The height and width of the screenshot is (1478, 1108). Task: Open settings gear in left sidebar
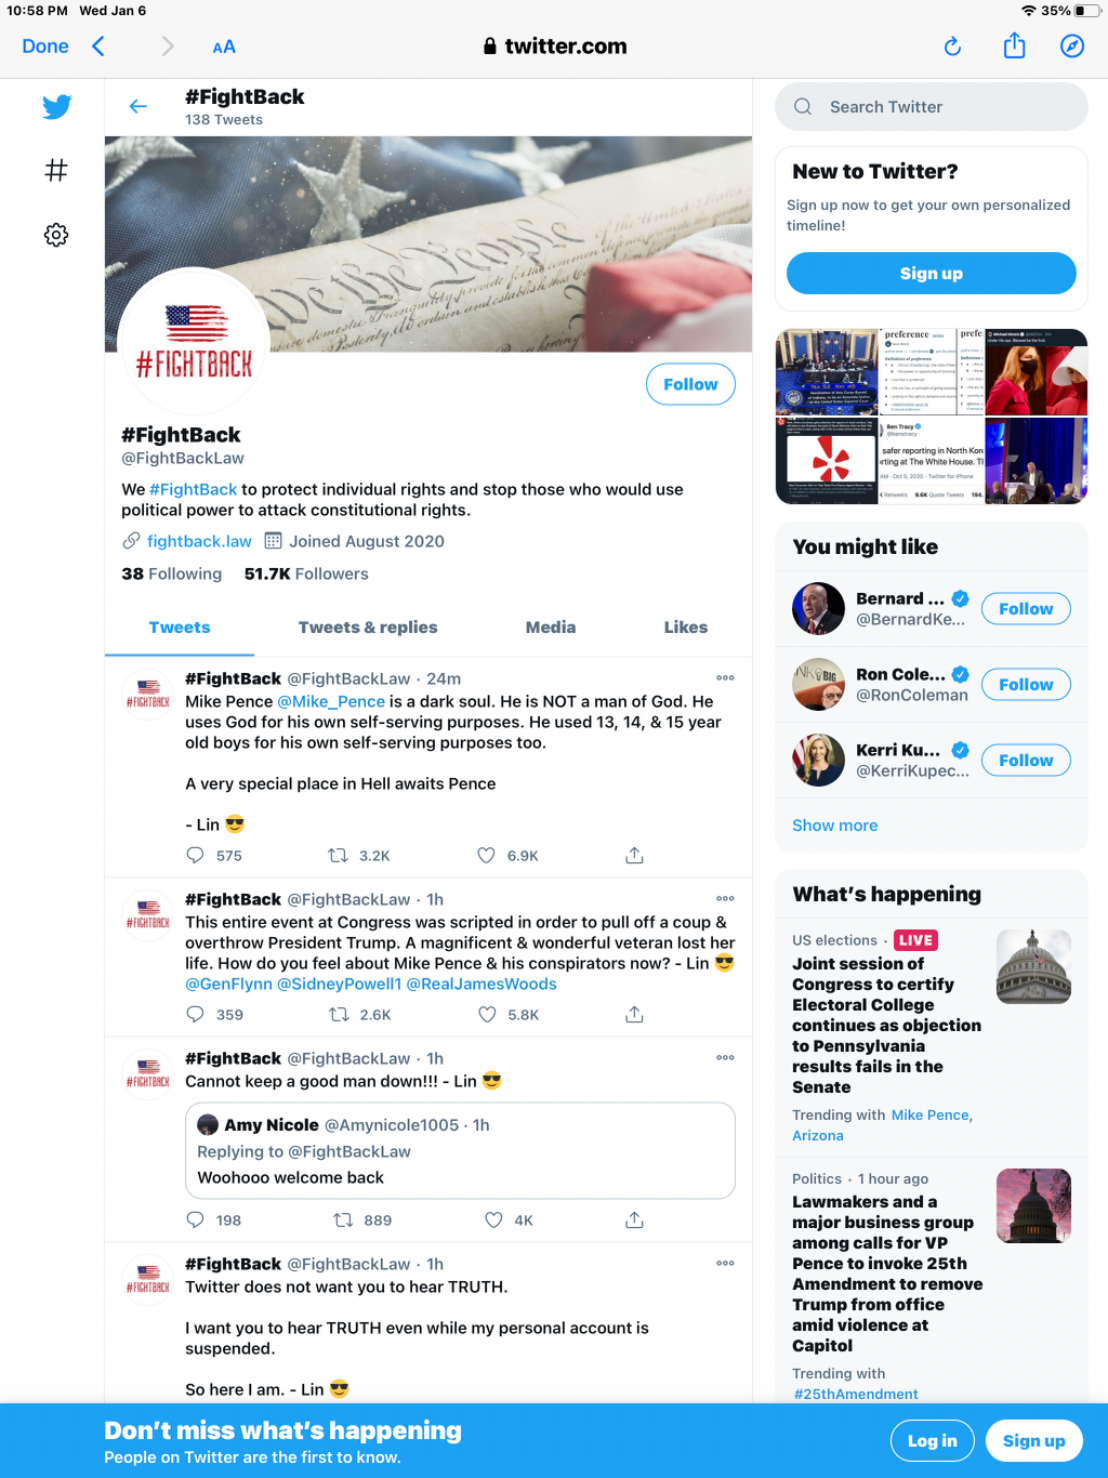click(x=56, y=235)
